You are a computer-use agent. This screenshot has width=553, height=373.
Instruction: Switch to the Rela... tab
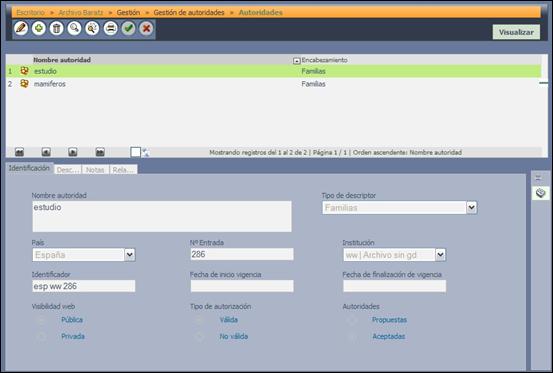click(123, 170)
